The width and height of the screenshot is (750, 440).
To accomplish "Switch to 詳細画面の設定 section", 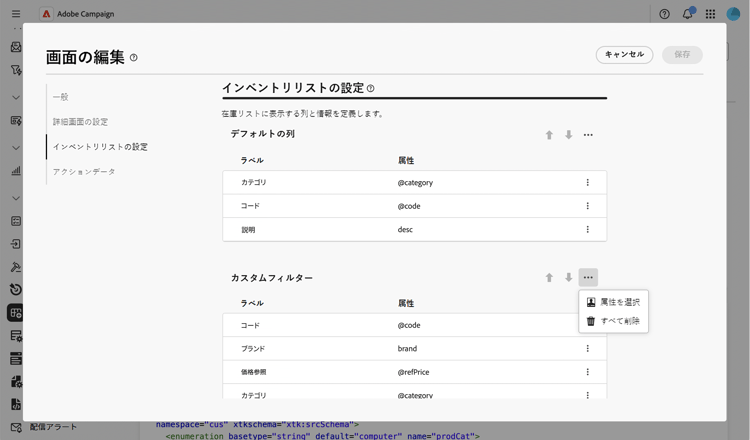I will tap(80, 122).
